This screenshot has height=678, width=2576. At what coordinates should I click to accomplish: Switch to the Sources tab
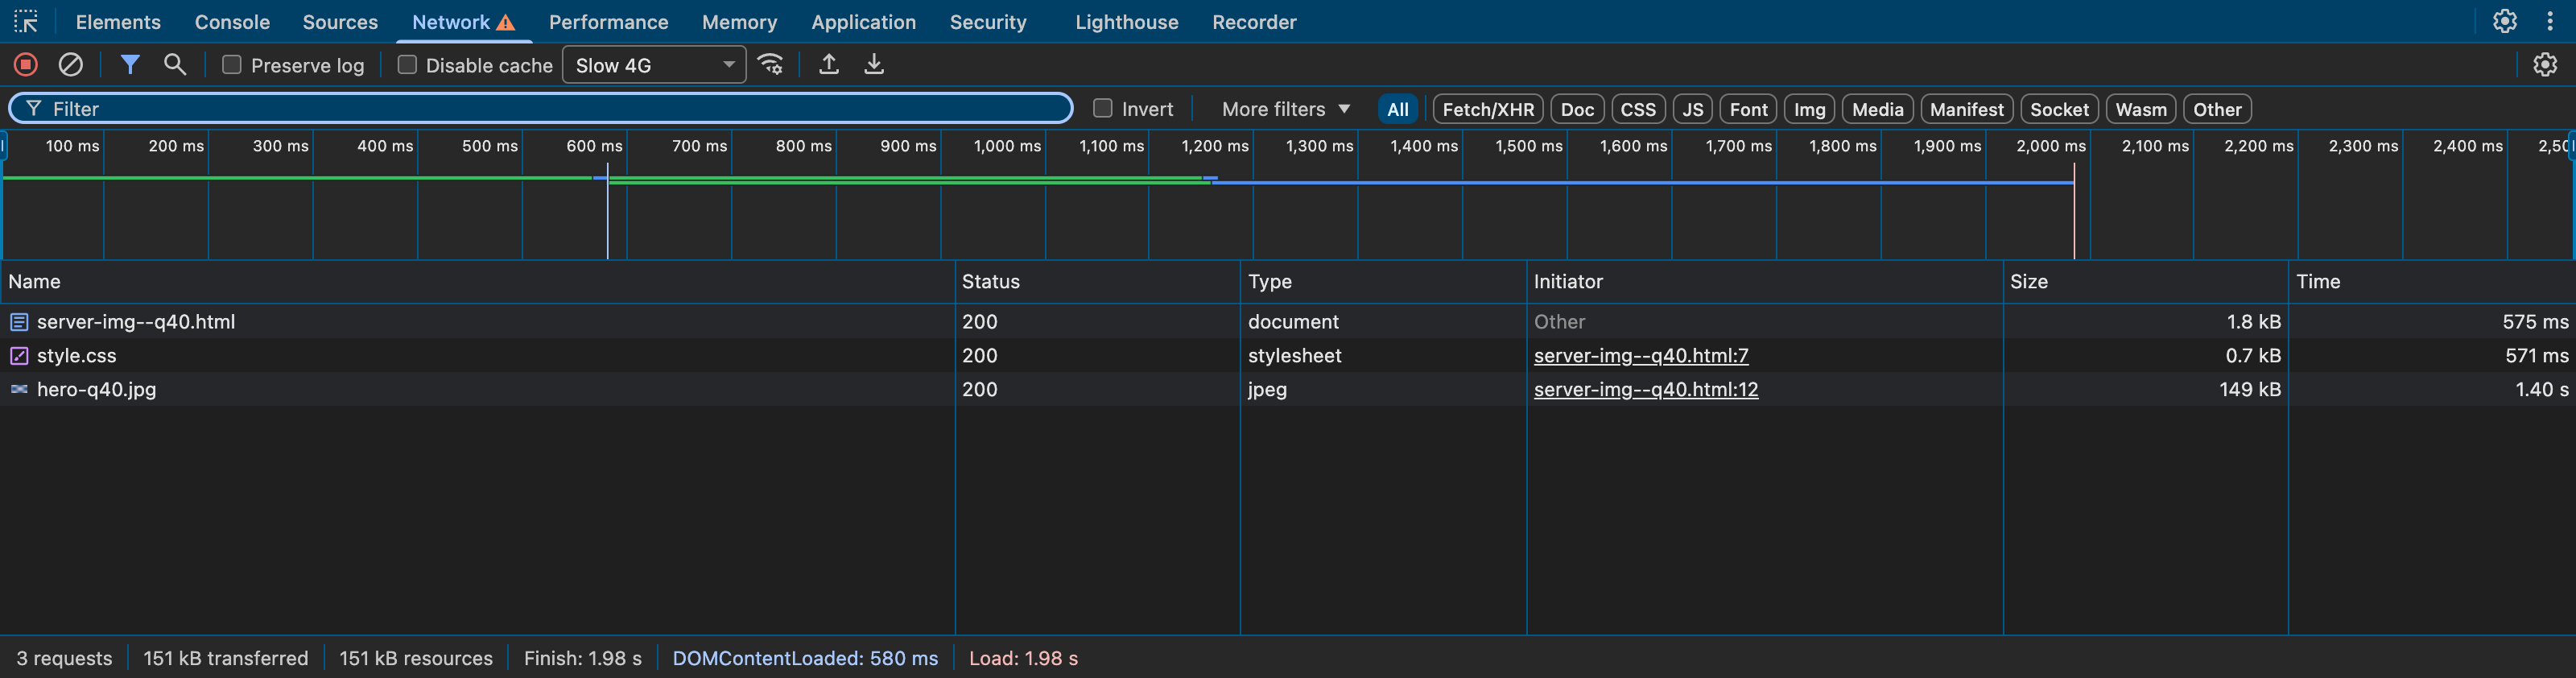tap(340, 22)
